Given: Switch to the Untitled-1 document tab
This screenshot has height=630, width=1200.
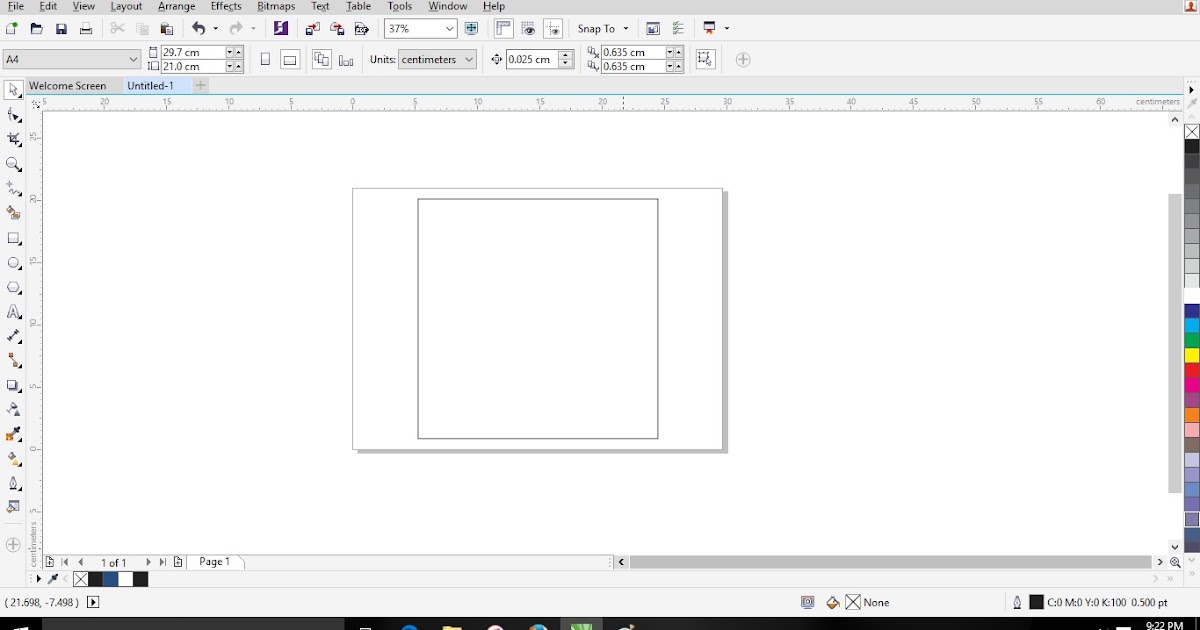Looking at the screenshot, I should pos(150,86).
